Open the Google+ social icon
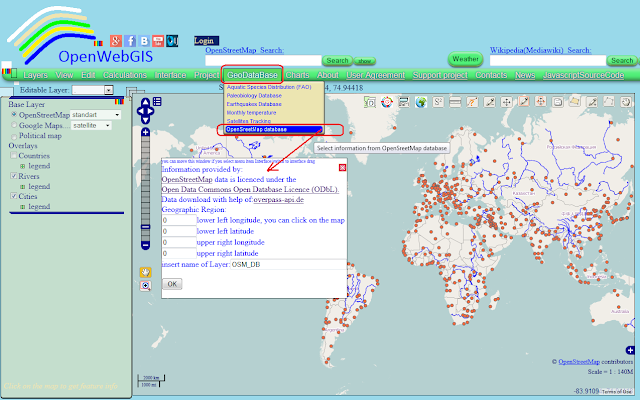640x400 pixels. point(116,41)
